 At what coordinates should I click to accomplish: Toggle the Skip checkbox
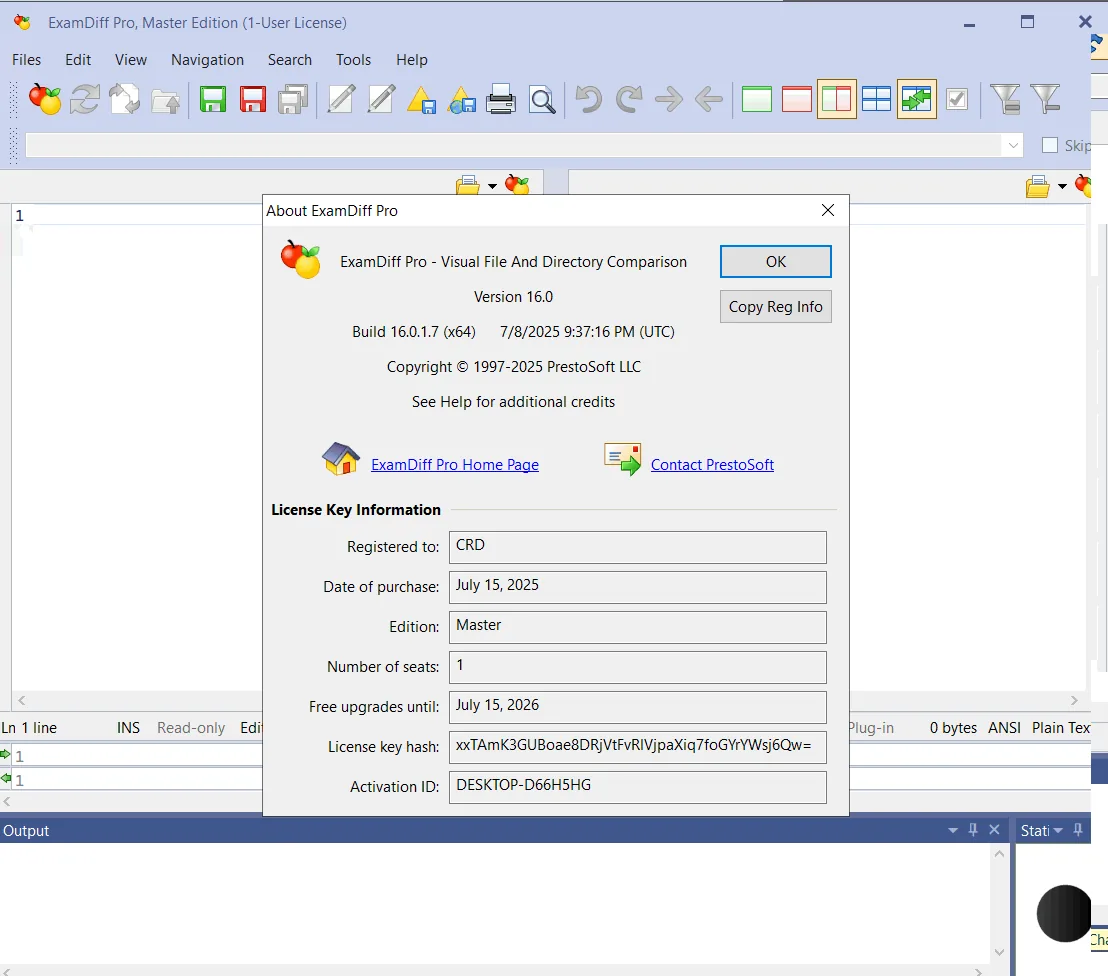[1050, 145]
